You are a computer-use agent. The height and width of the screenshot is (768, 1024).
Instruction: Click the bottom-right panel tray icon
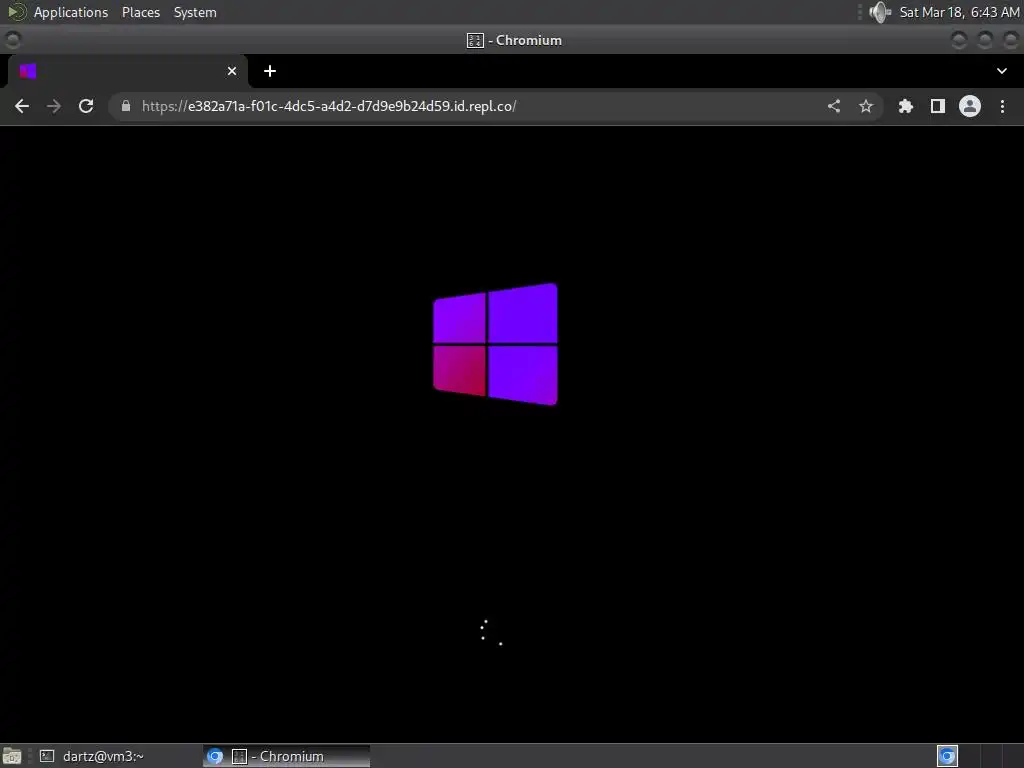coord(948,756)
